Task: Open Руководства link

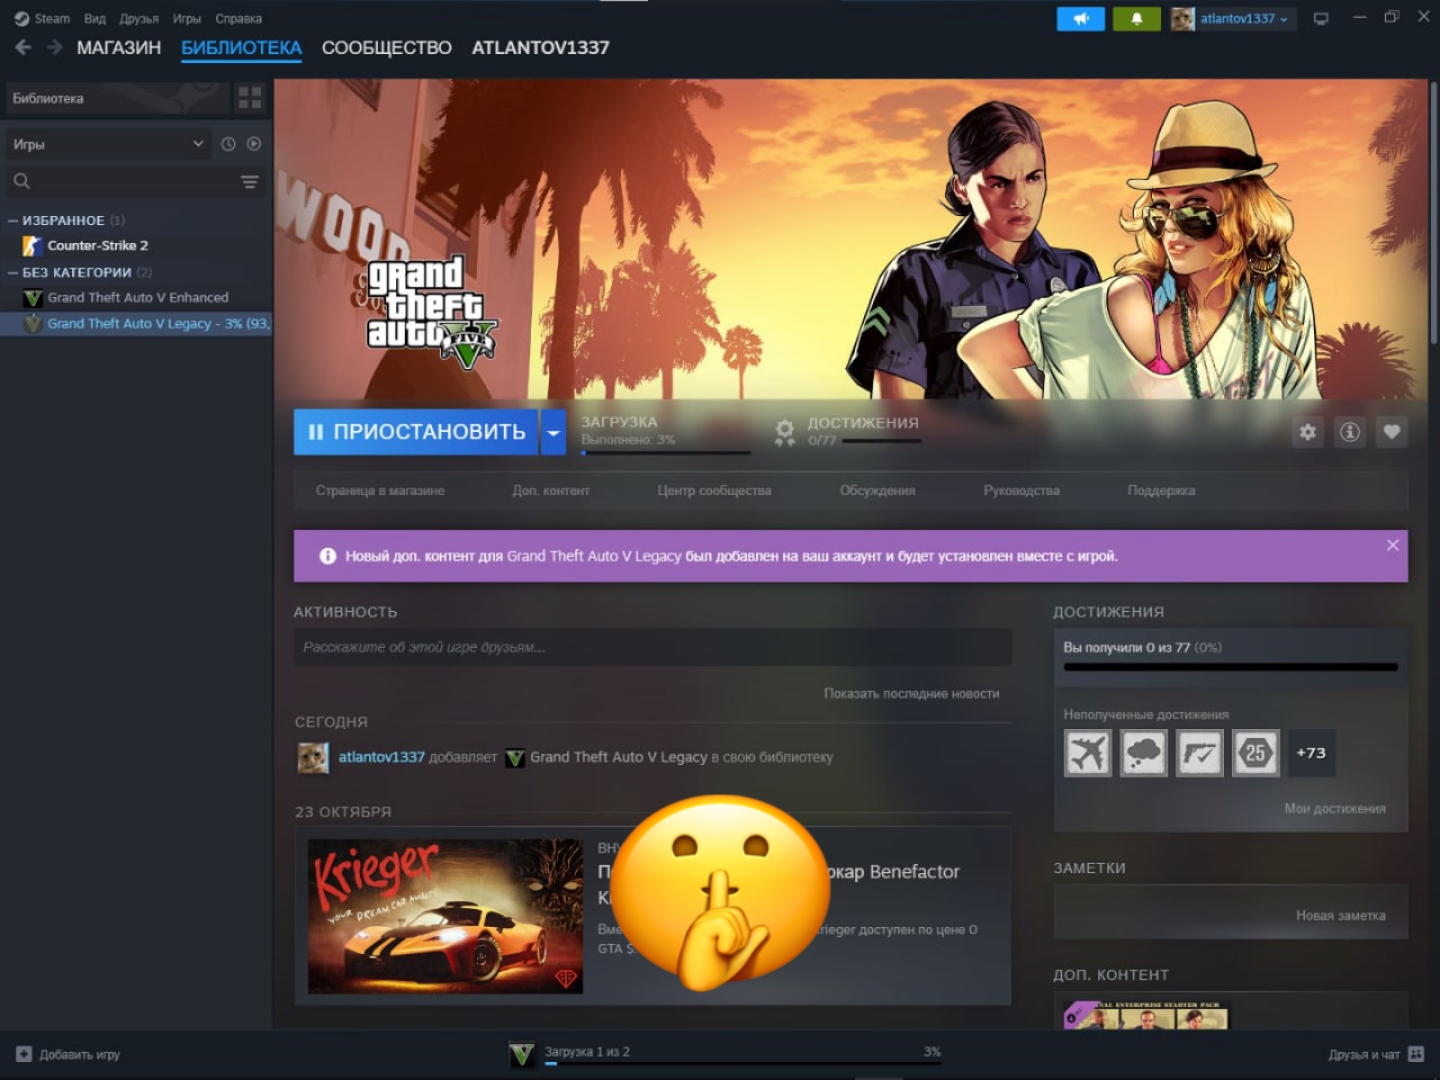Action: pyautogui.click(x=1021, y=490)
